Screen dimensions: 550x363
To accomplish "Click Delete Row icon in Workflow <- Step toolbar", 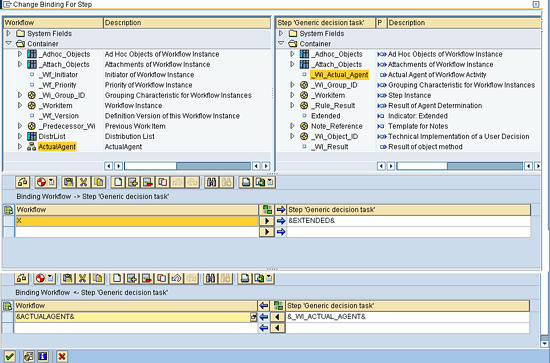I will pos(147,278).
